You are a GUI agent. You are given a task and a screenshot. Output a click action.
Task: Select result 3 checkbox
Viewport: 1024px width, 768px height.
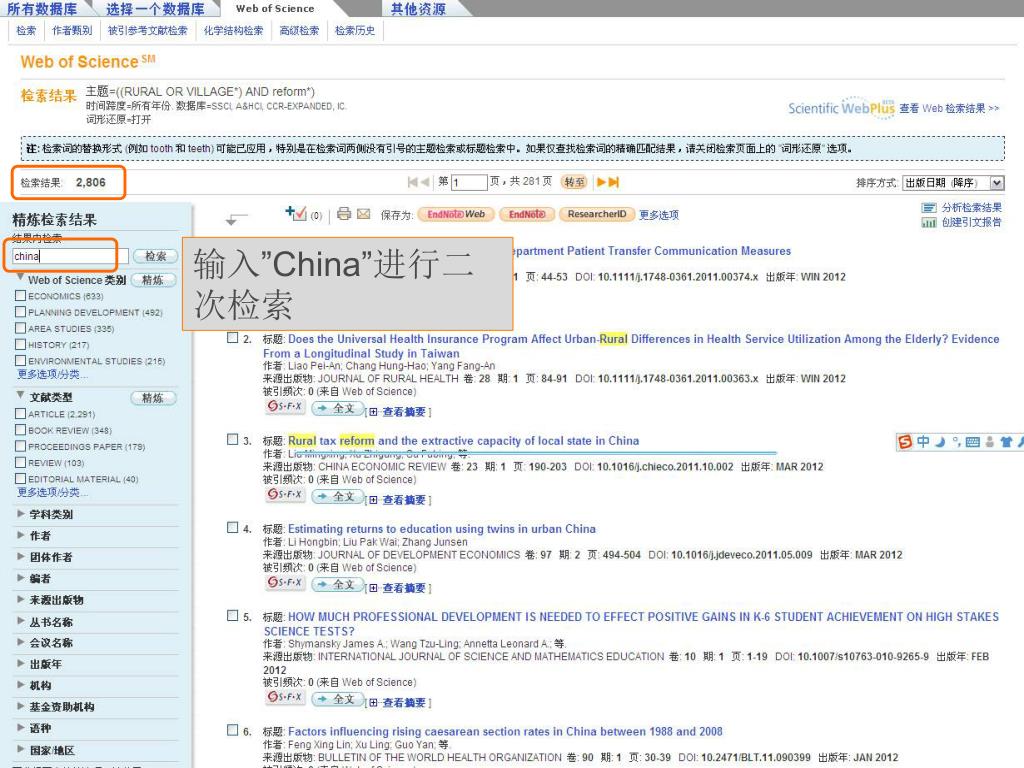tap(232, 440)
